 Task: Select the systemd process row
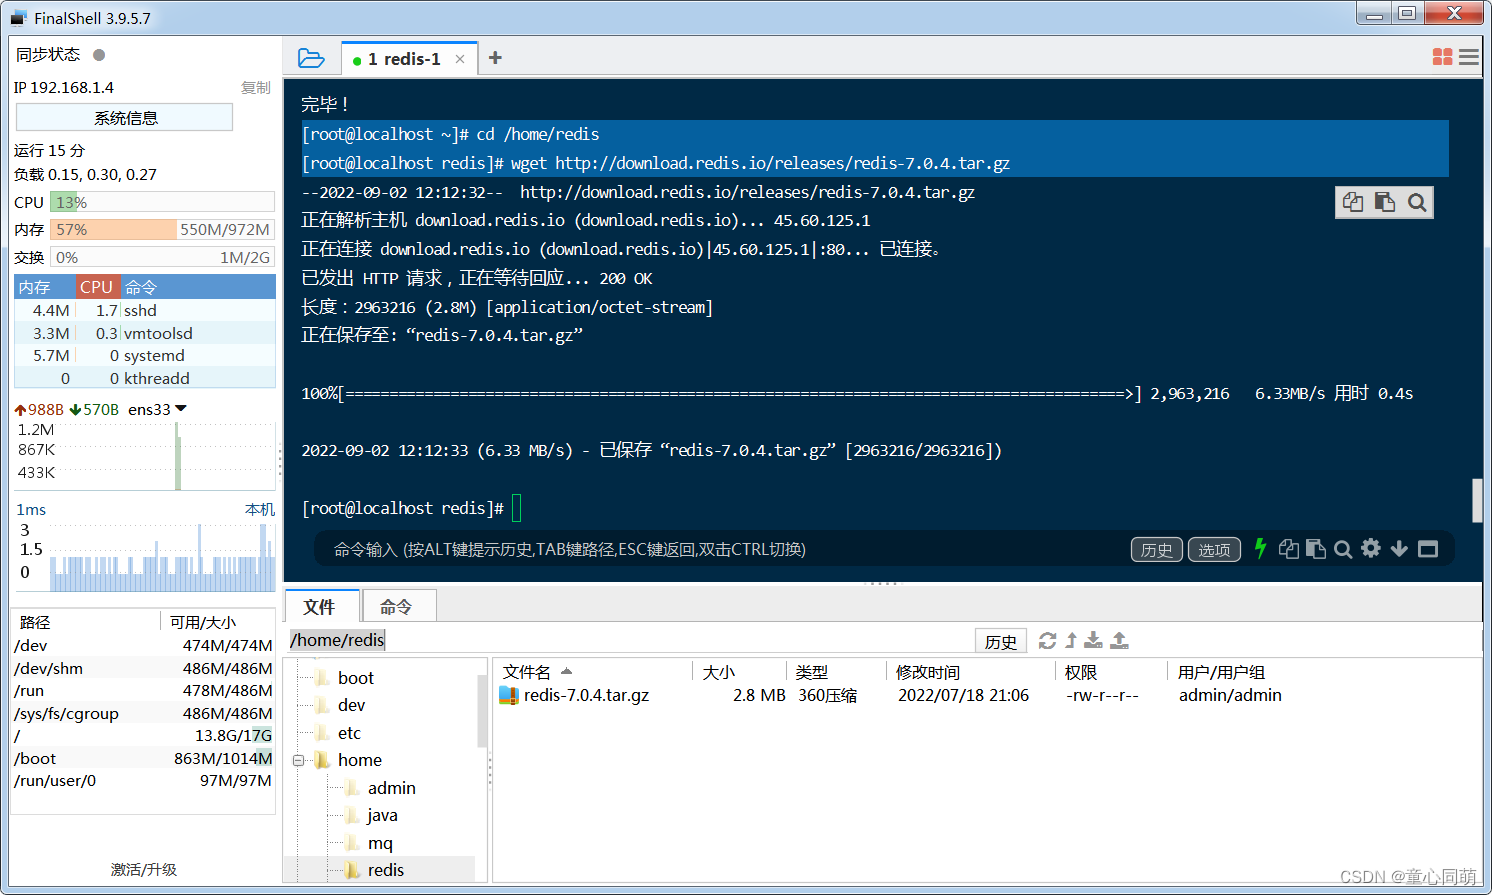(x=145, y=355)
